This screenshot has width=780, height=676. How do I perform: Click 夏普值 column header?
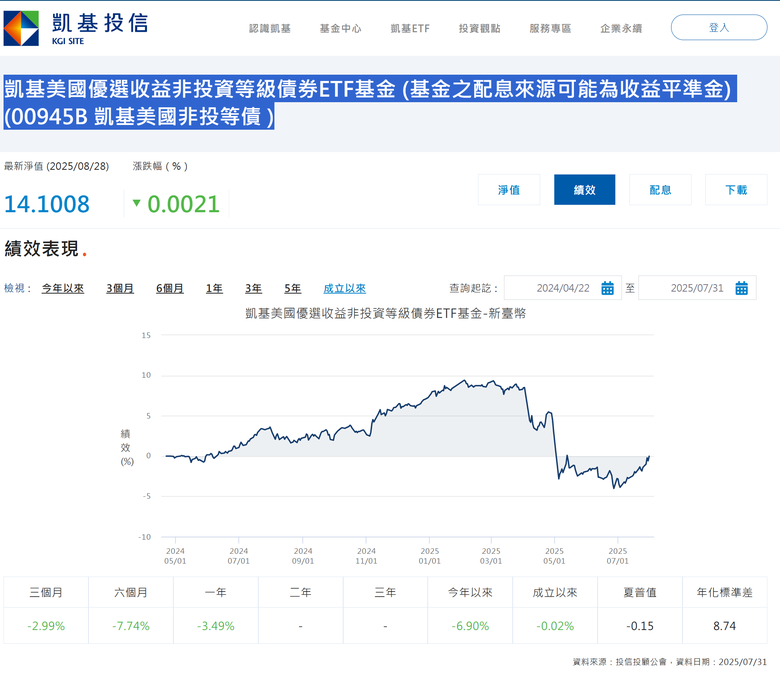tap(640, 592)
